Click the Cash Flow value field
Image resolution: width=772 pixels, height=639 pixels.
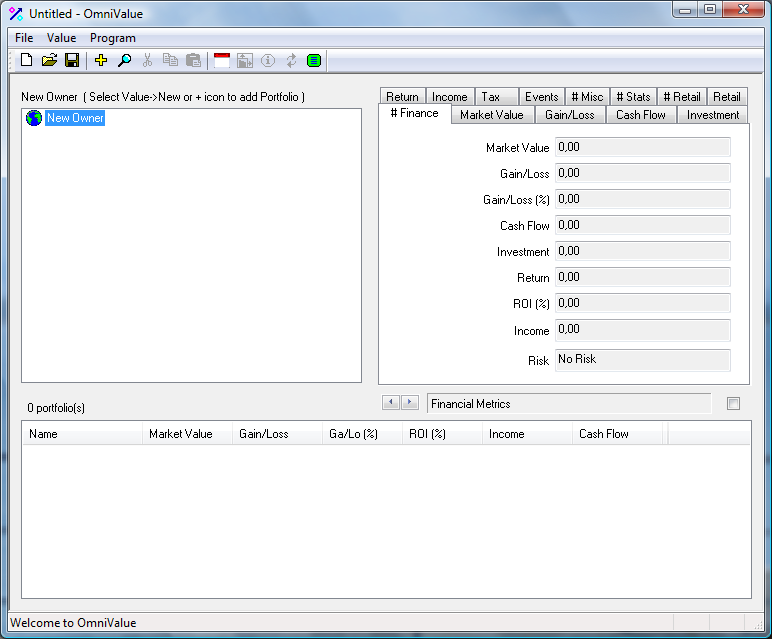643,225
